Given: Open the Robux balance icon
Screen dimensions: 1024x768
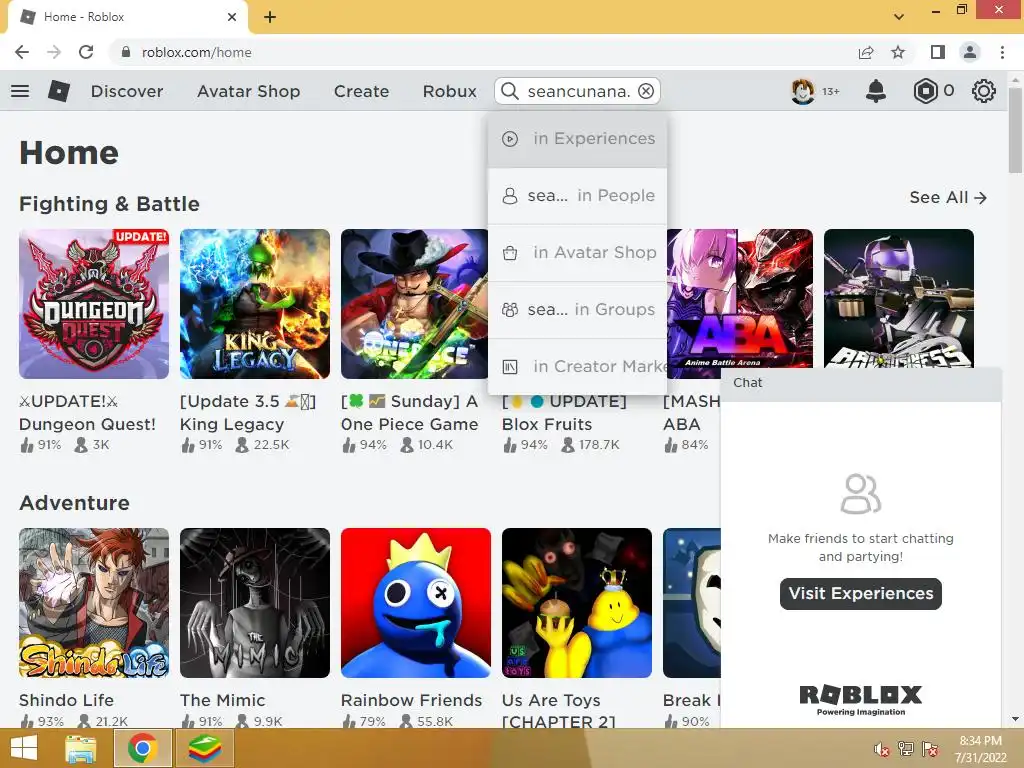Looking at the screenshot, I should point(925,91).
